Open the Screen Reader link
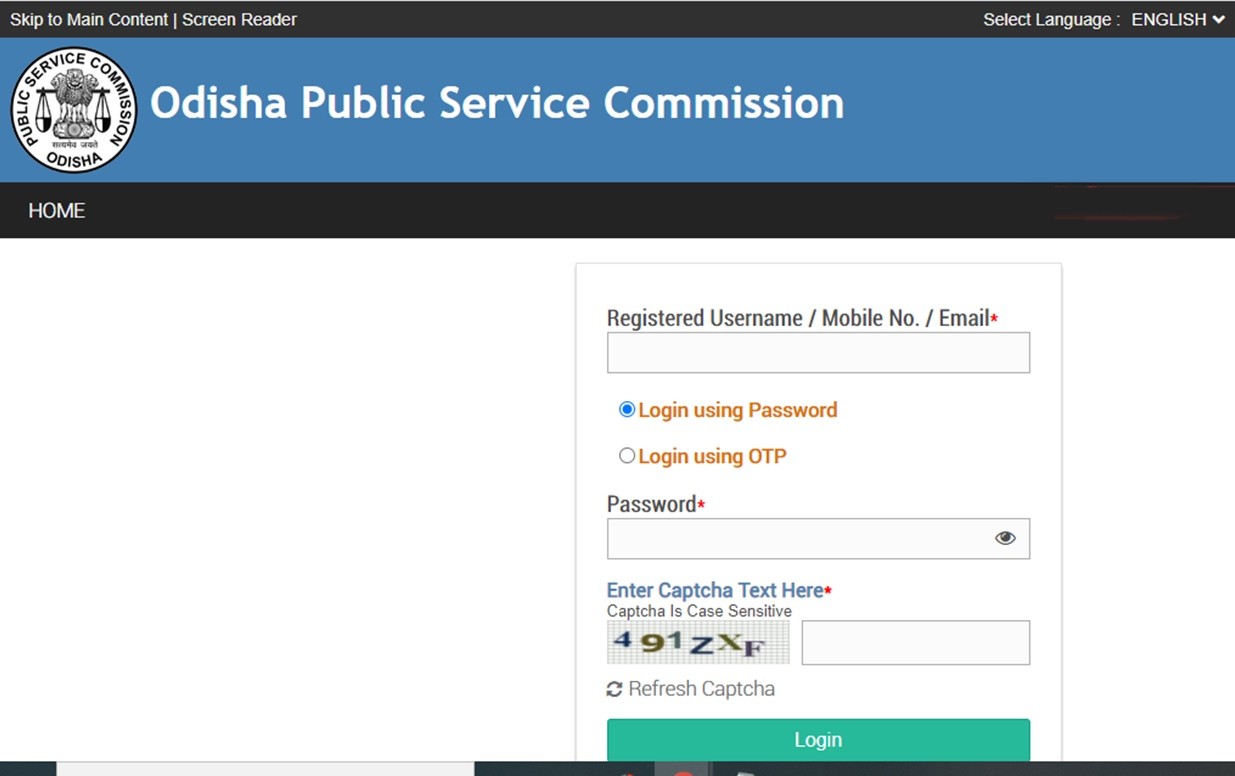 point(239,19)
